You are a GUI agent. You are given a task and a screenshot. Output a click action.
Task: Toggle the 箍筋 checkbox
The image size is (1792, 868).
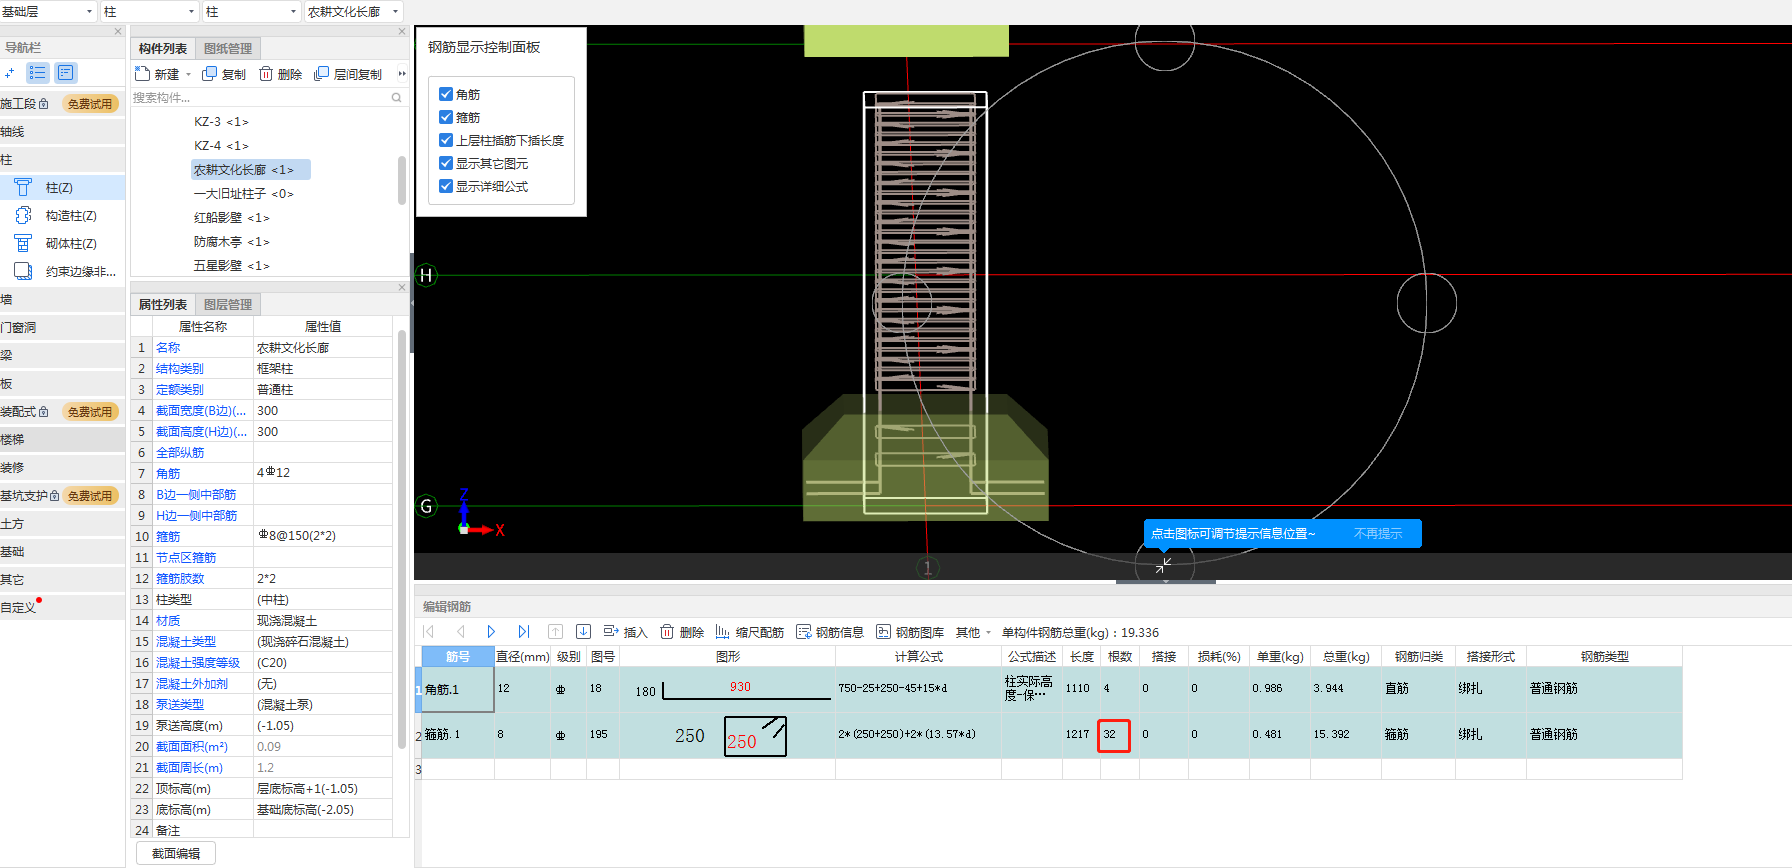[446, 117]
